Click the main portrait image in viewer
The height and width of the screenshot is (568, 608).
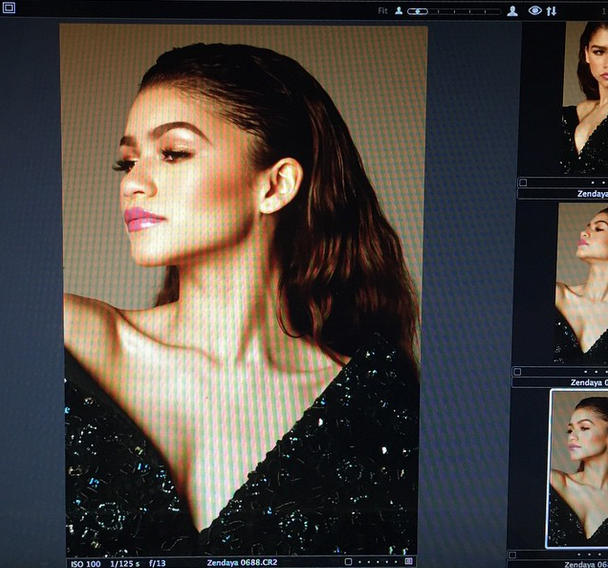point(242,290)
